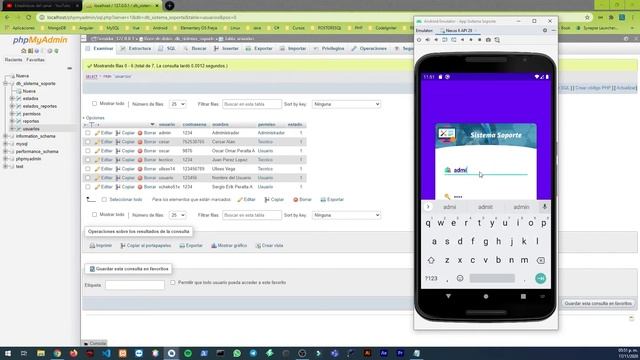Open the phpMyAdmin home icon in sidebar
The height and width of the screenshot is (360, 640).
click(23, 51)
